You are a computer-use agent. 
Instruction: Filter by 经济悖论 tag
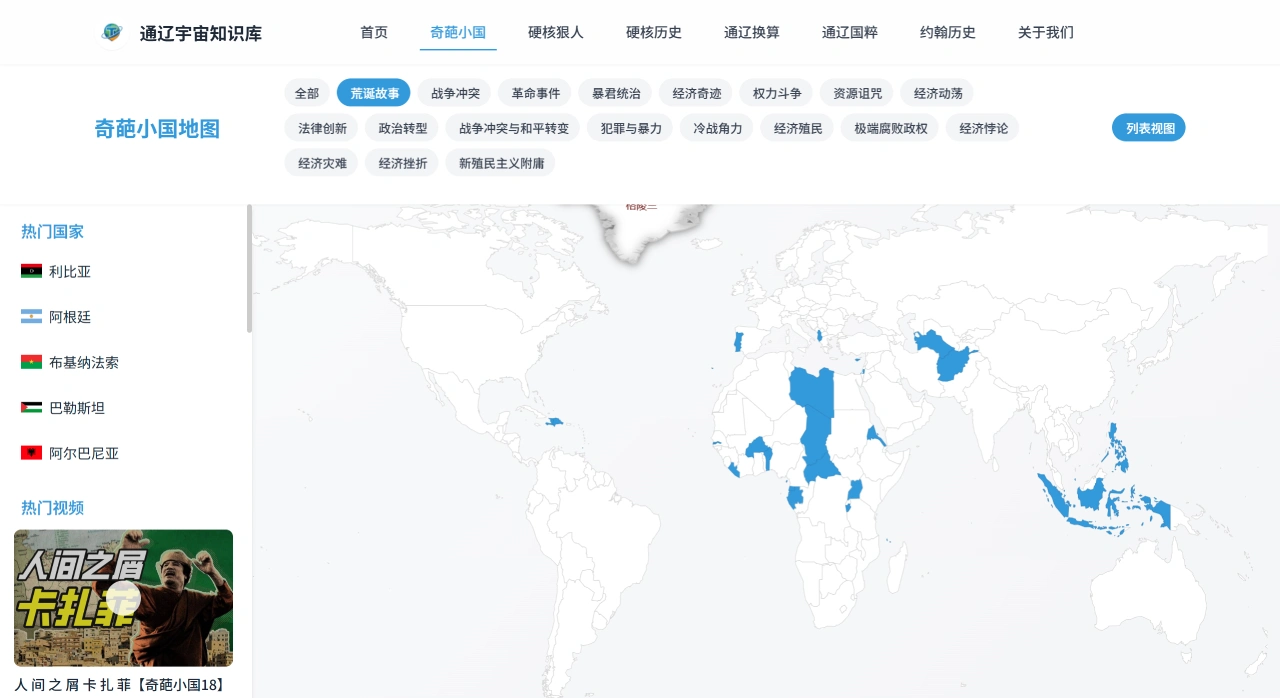[983, 128]
